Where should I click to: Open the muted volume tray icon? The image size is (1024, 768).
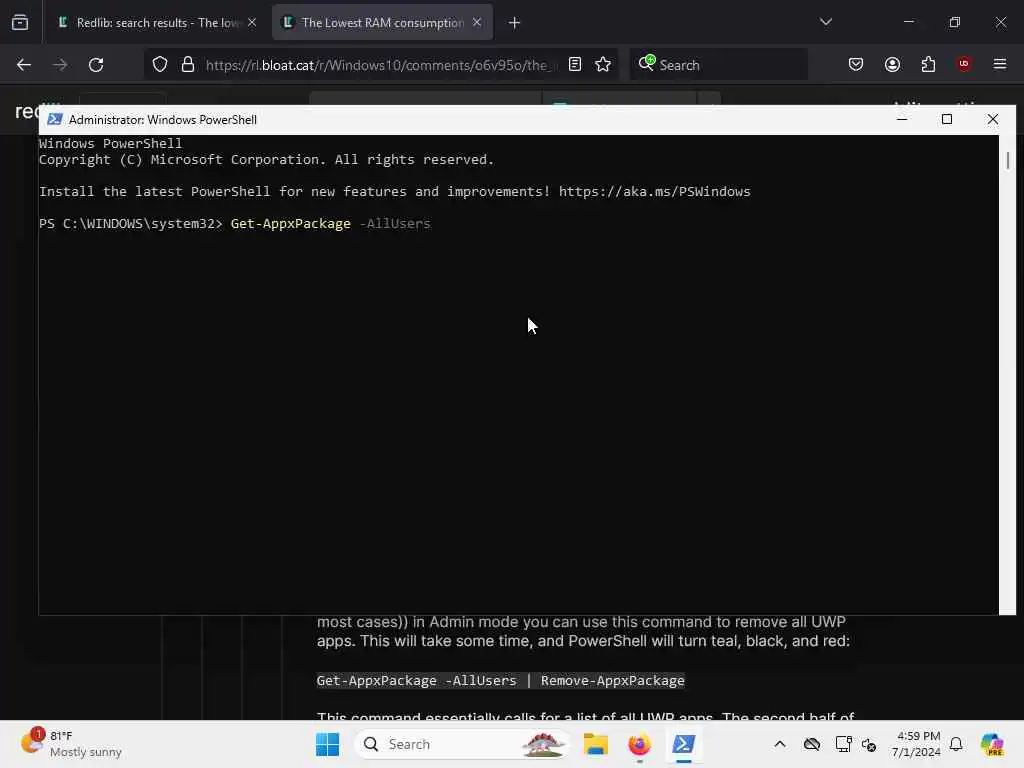(869, 744)
